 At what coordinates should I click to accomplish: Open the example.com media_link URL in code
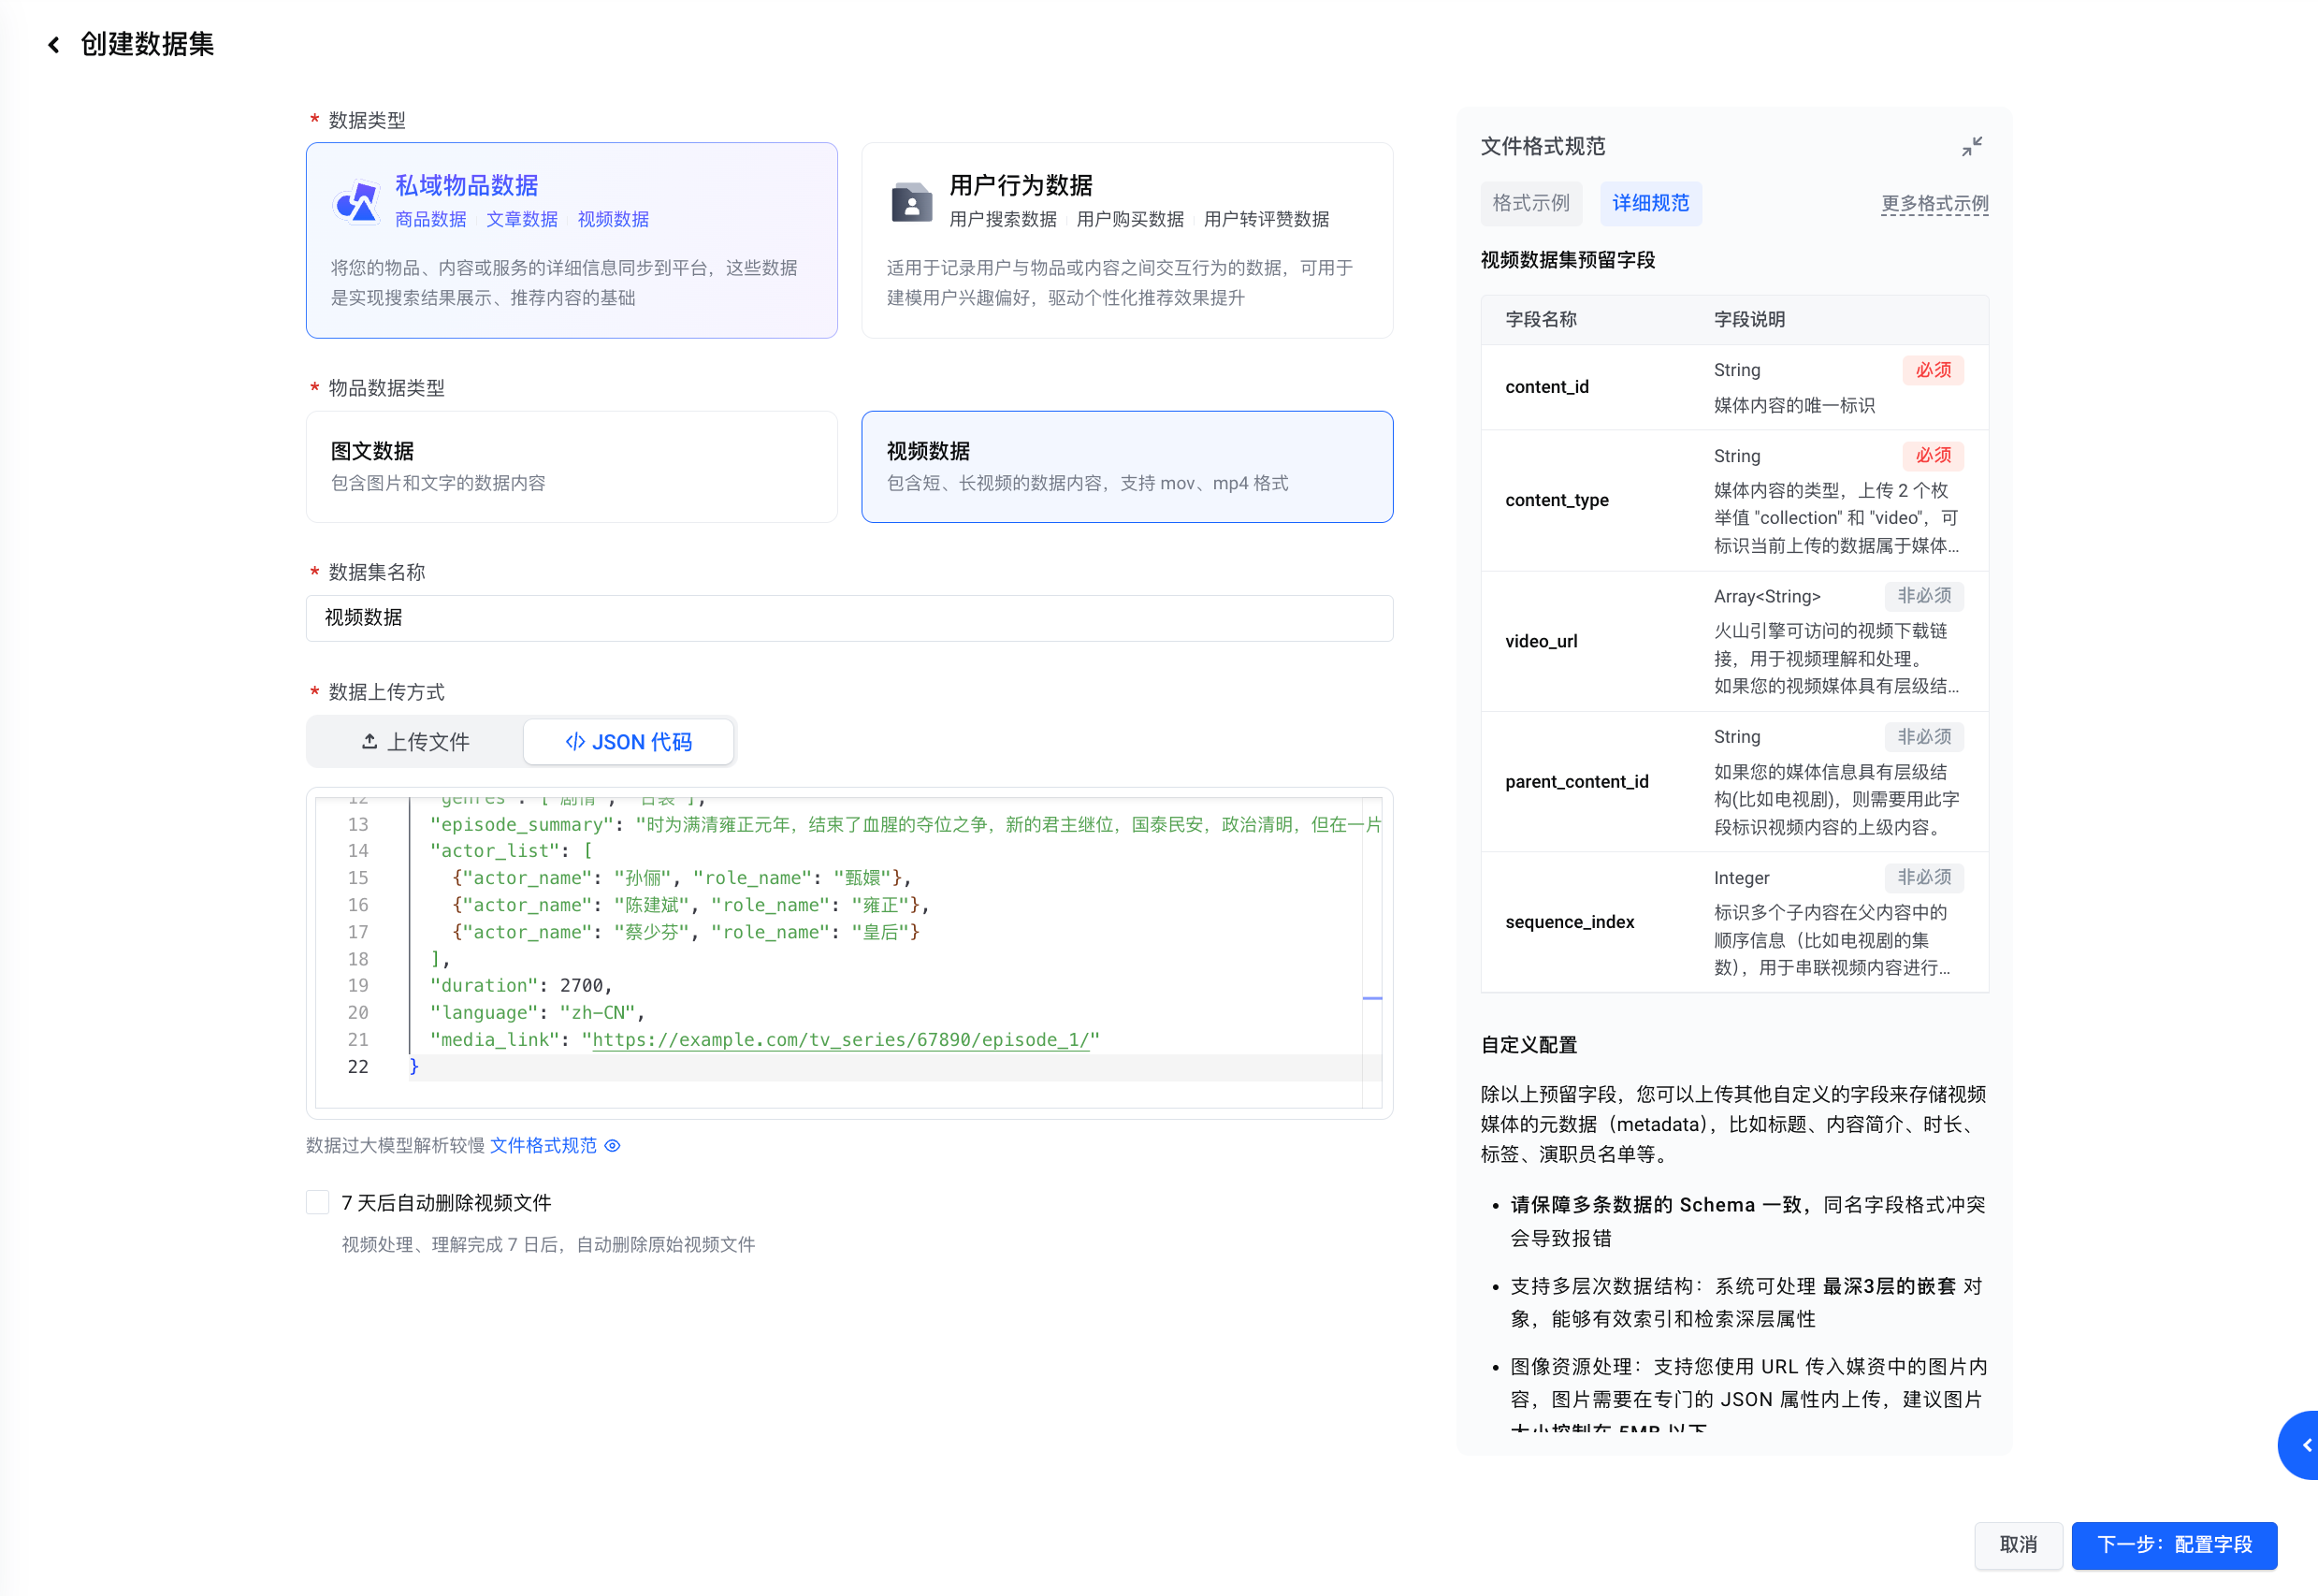point(840,1040)
